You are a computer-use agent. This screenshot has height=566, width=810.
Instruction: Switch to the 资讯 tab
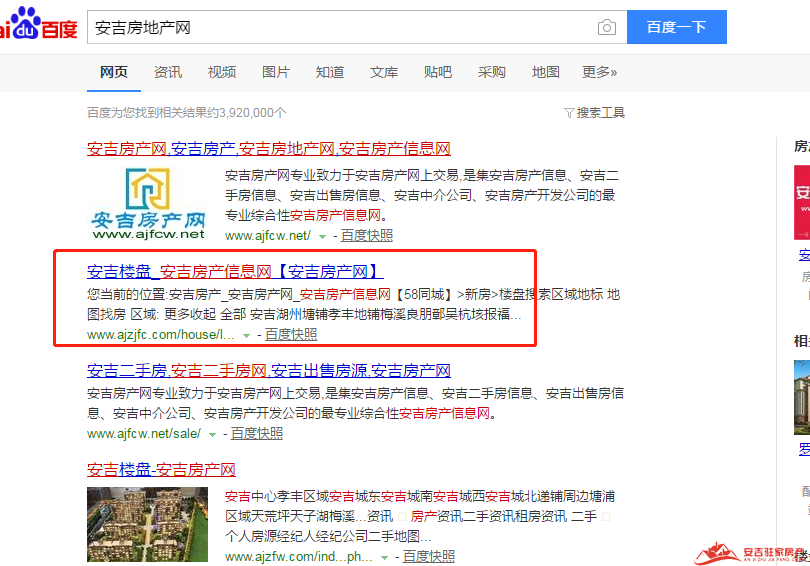(168, 72)
